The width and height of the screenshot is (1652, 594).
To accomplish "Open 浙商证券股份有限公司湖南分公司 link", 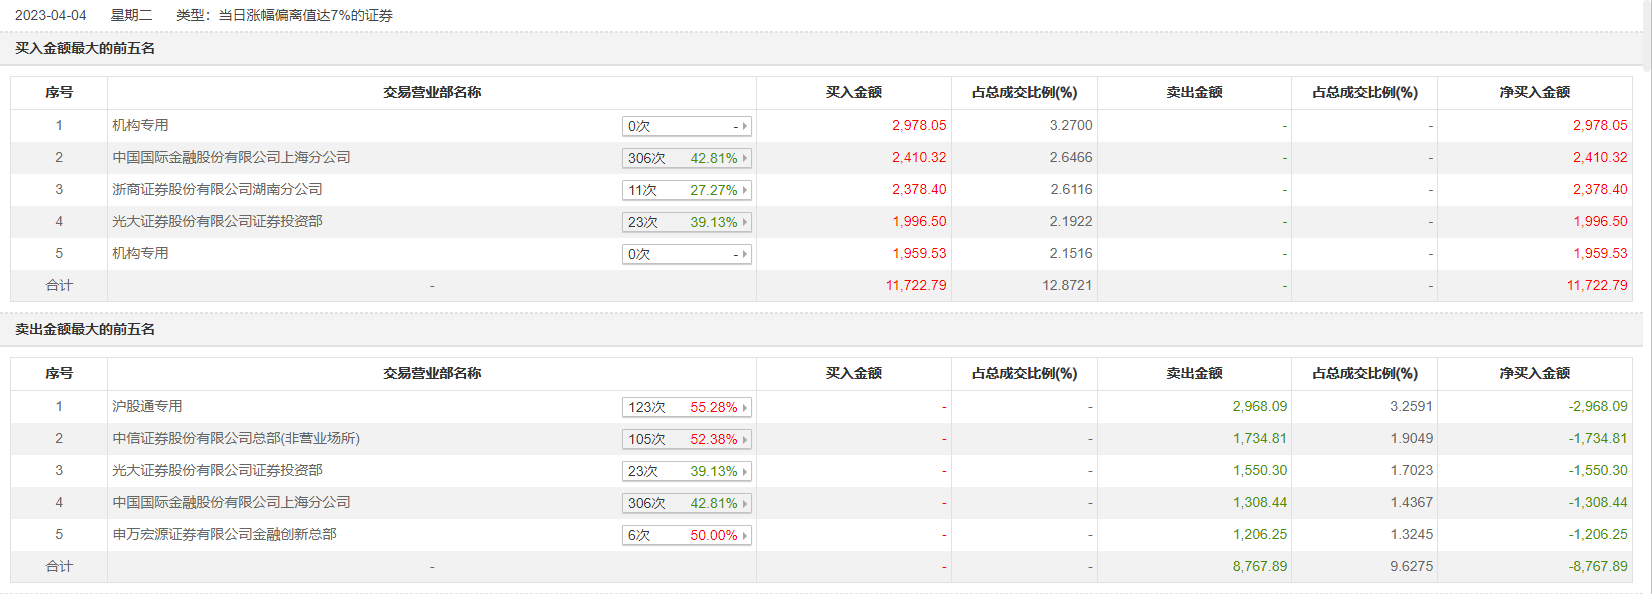I will 217,189.
